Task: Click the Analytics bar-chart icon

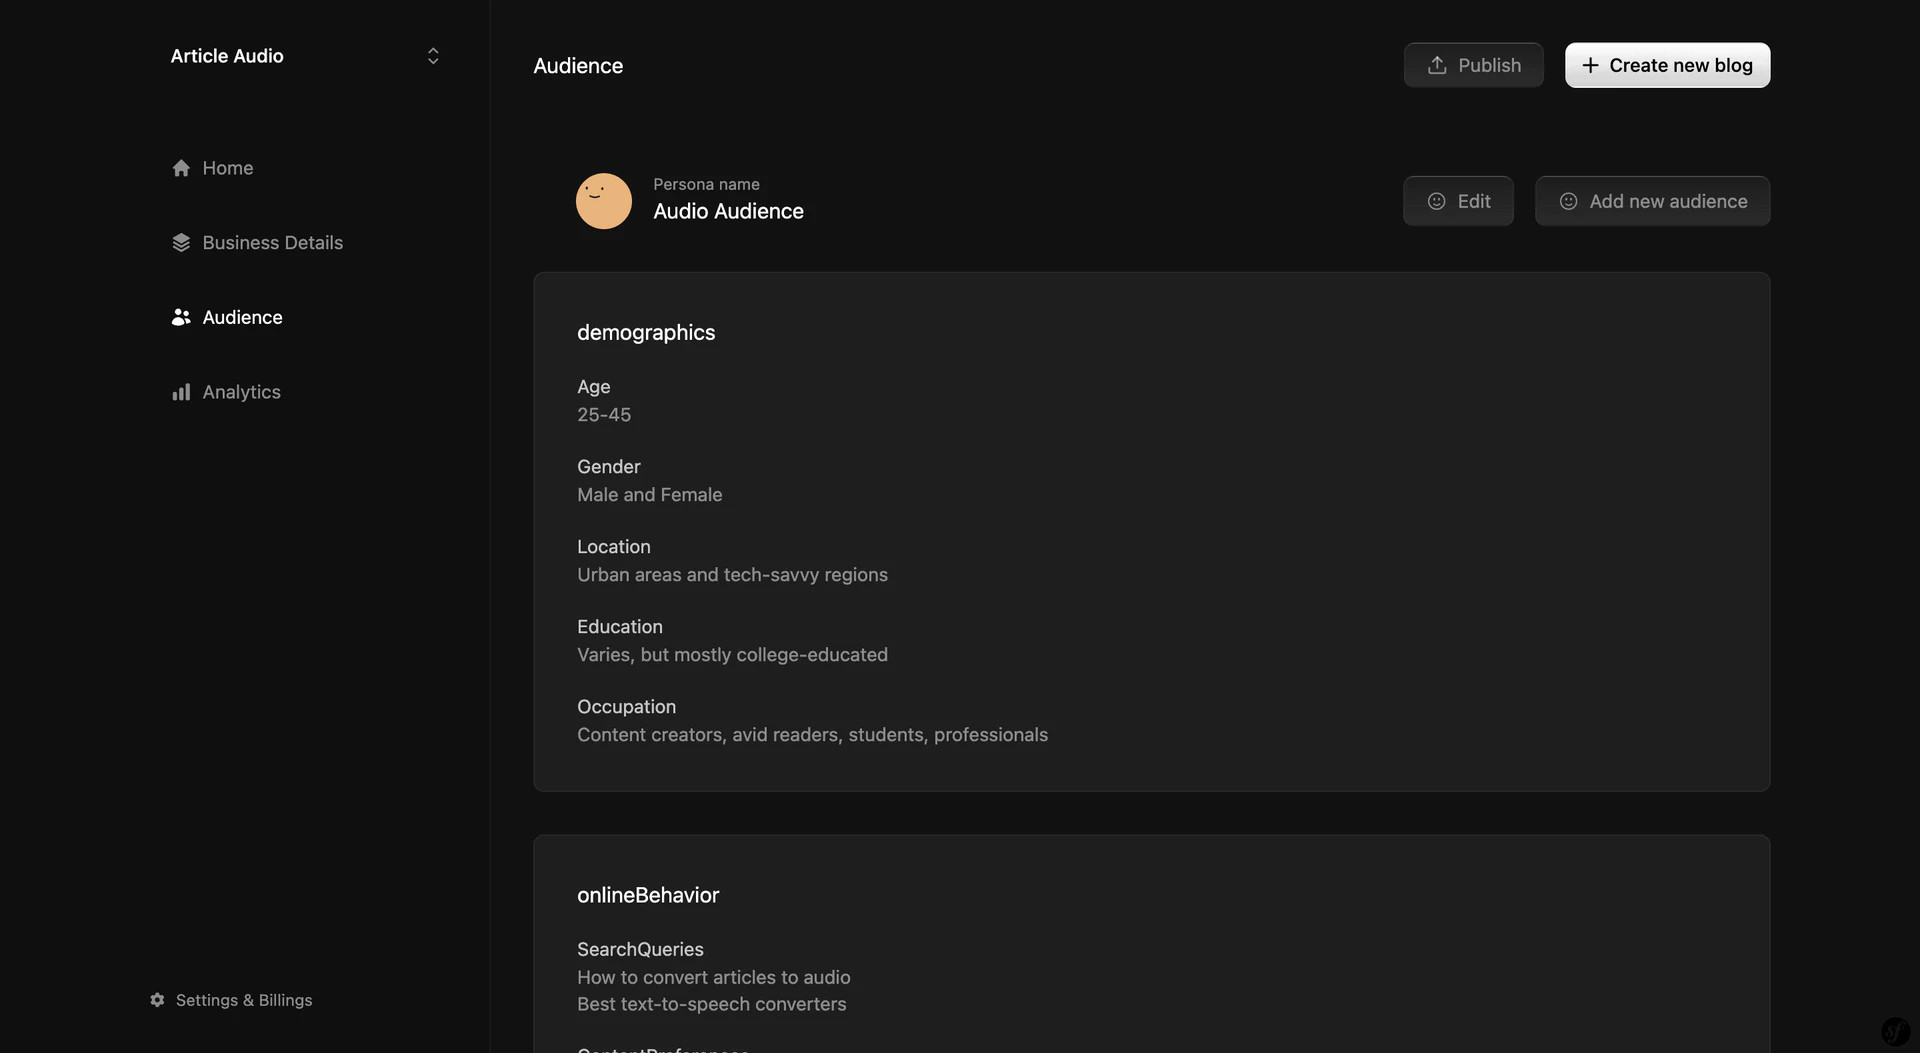Action: pyautogui.click(x=181, y=391)
